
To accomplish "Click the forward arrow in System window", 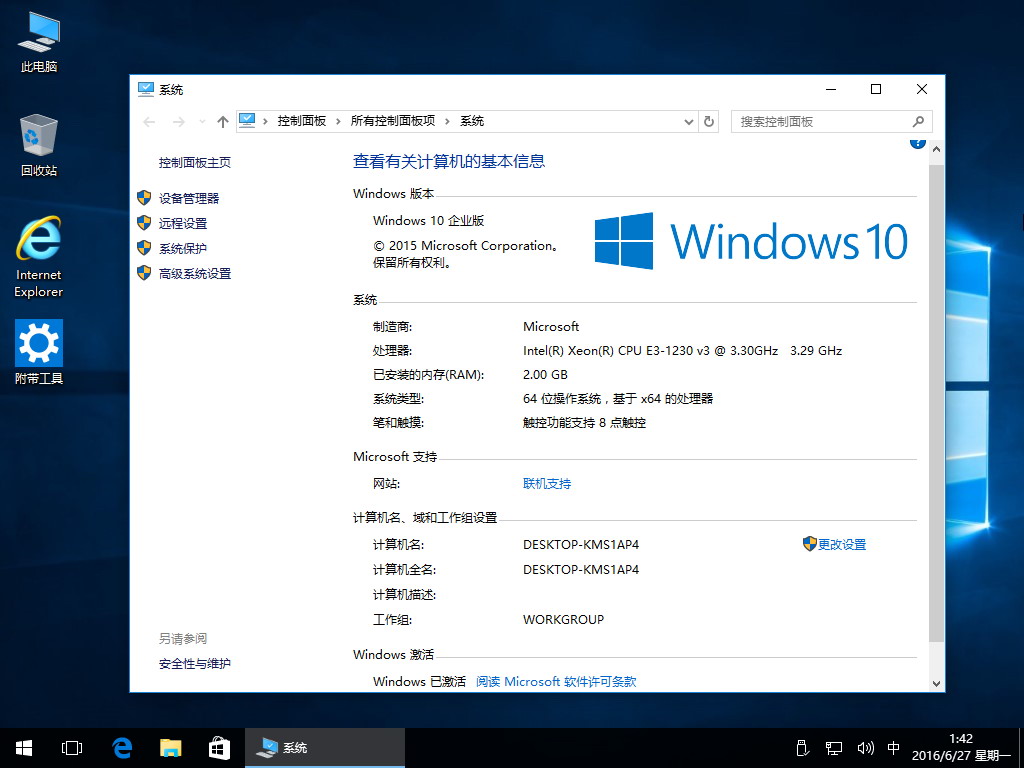I will point(178,121).
